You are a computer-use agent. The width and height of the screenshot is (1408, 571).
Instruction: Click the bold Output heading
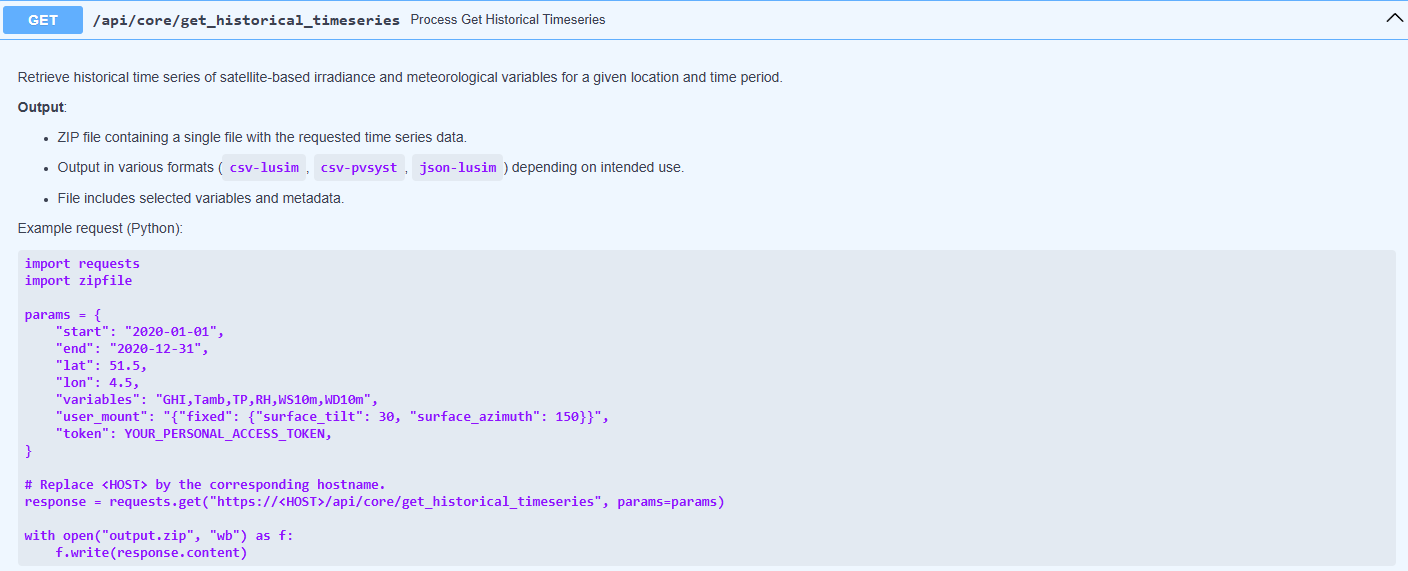(40, 107)
